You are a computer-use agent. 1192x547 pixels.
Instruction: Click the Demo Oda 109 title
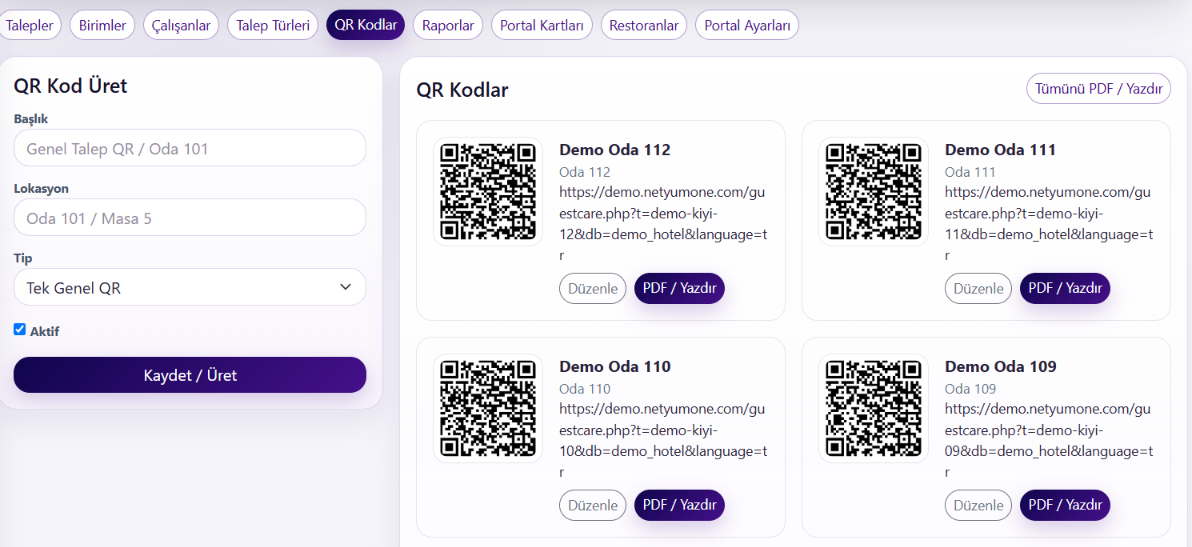tap(1000, 366)
